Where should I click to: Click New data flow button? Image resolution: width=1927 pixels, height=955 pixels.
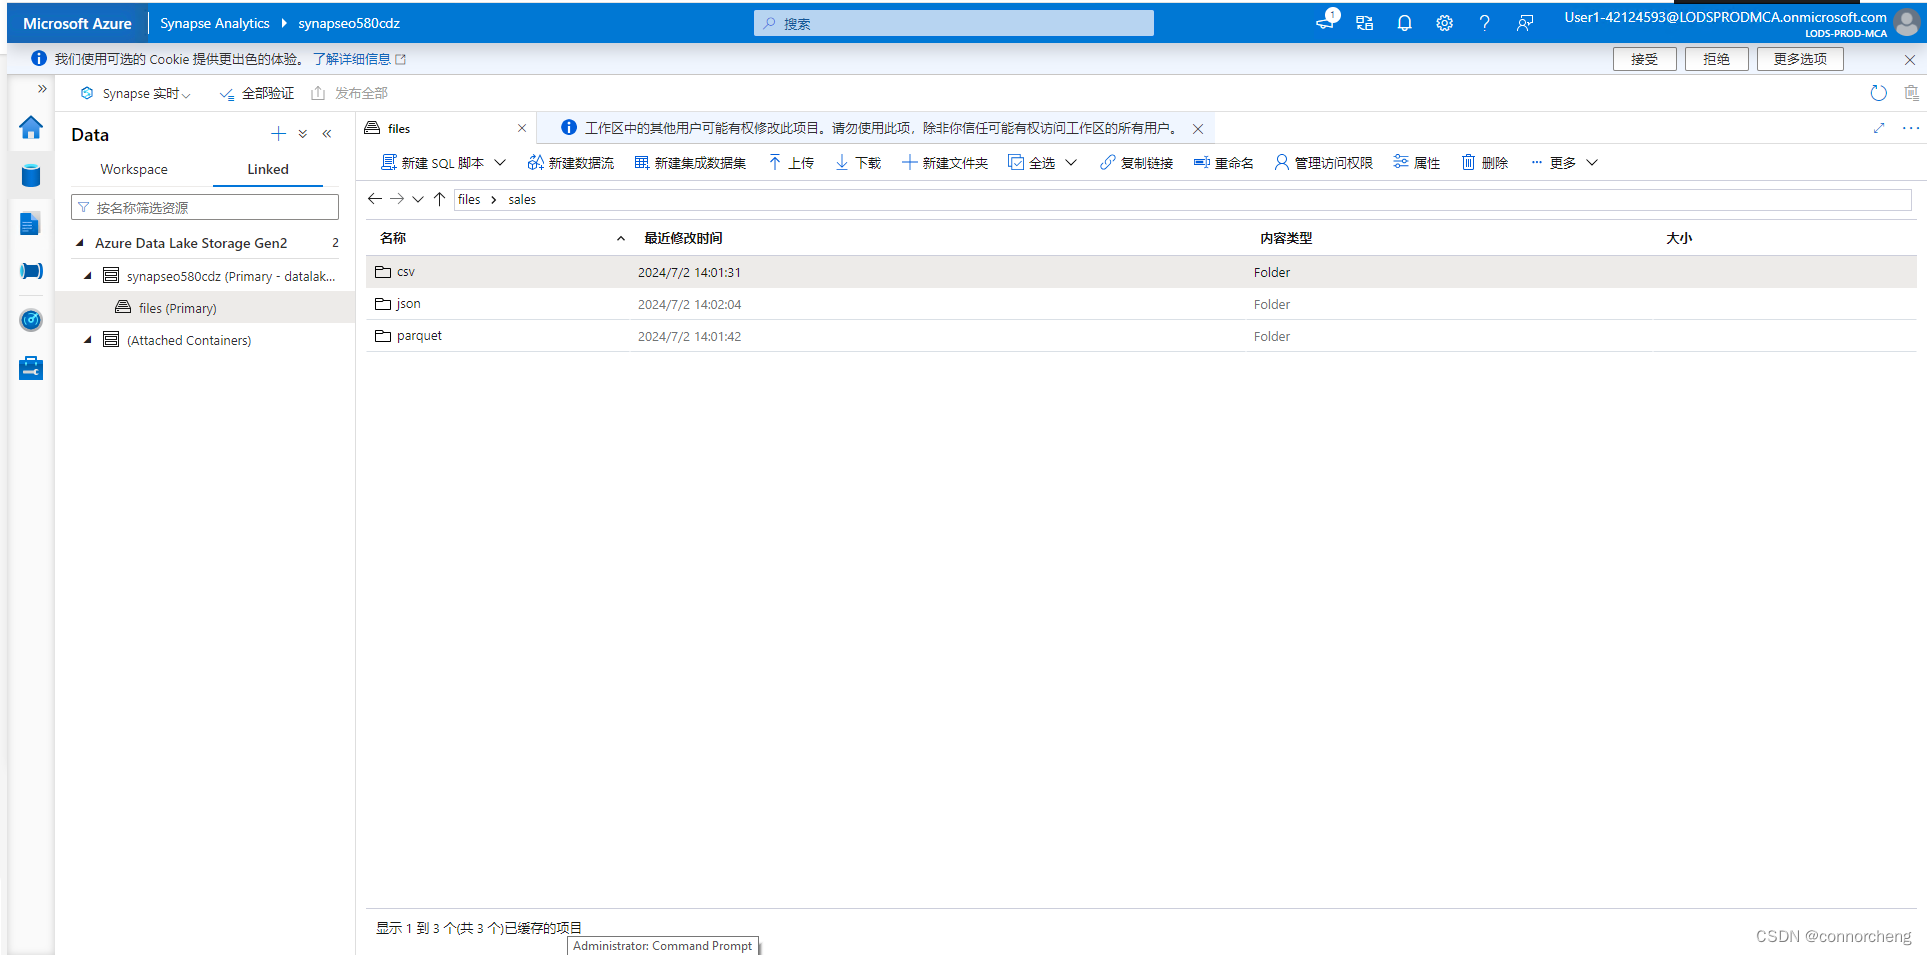coord(570,163)
